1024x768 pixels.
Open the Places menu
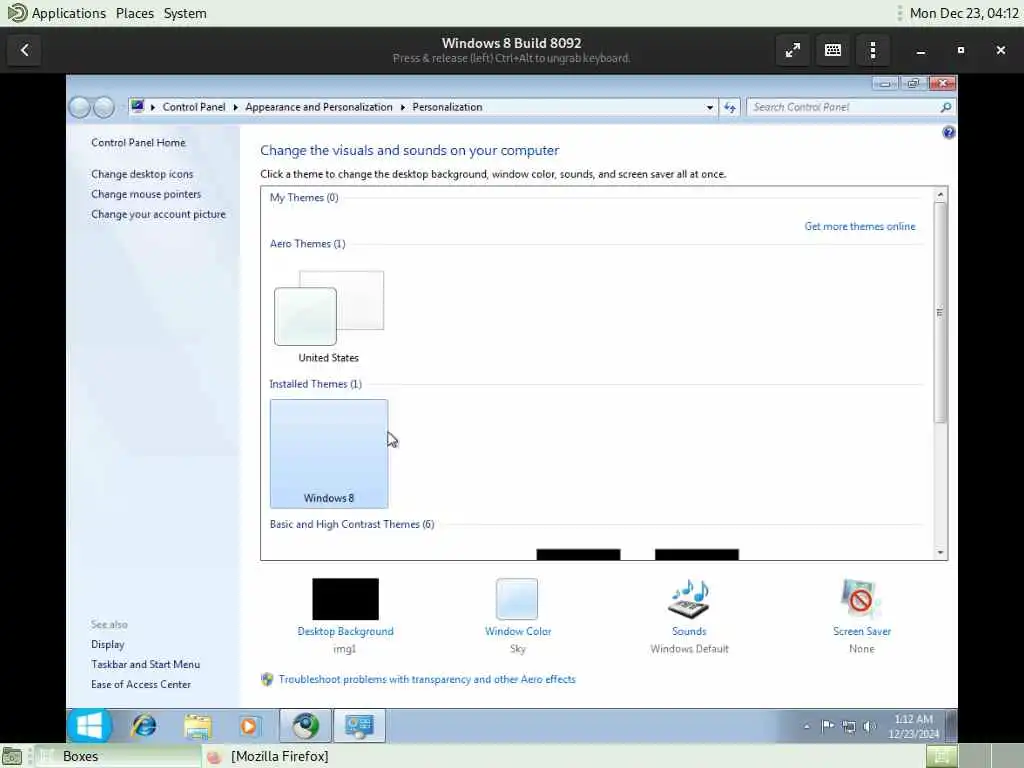pos(135,13)
